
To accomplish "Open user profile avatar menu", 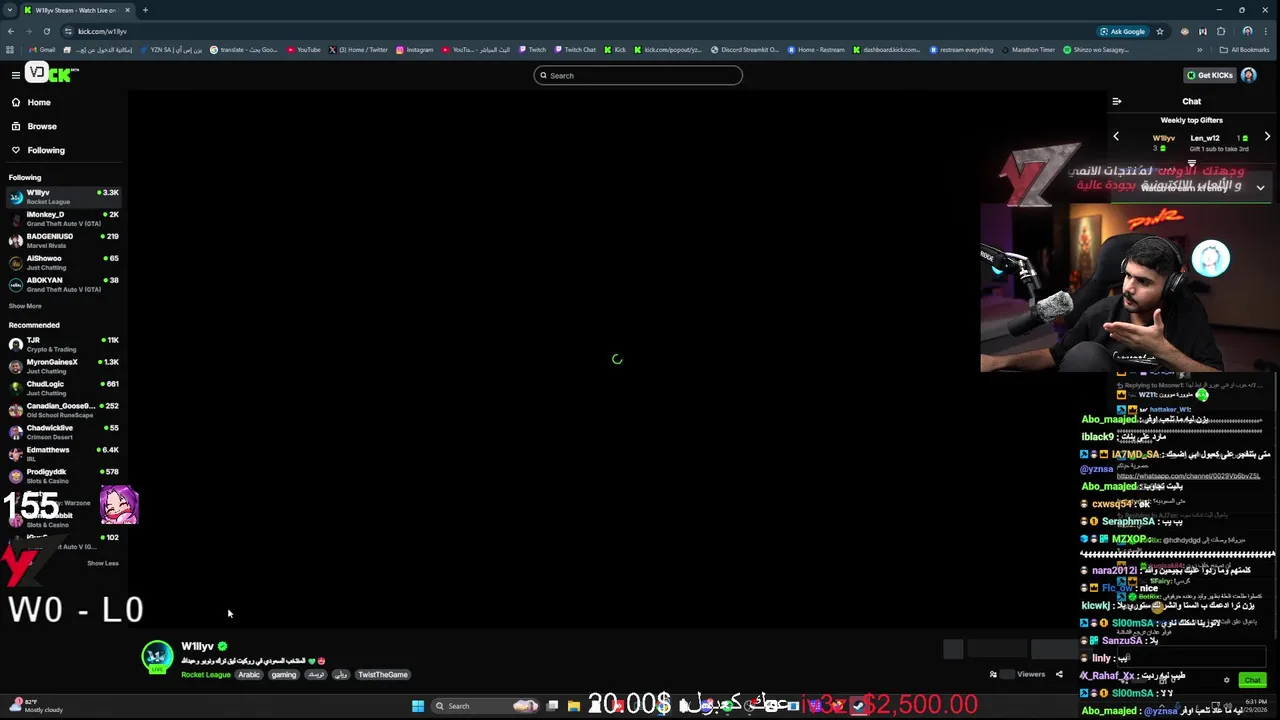I will coord(1249,75).
